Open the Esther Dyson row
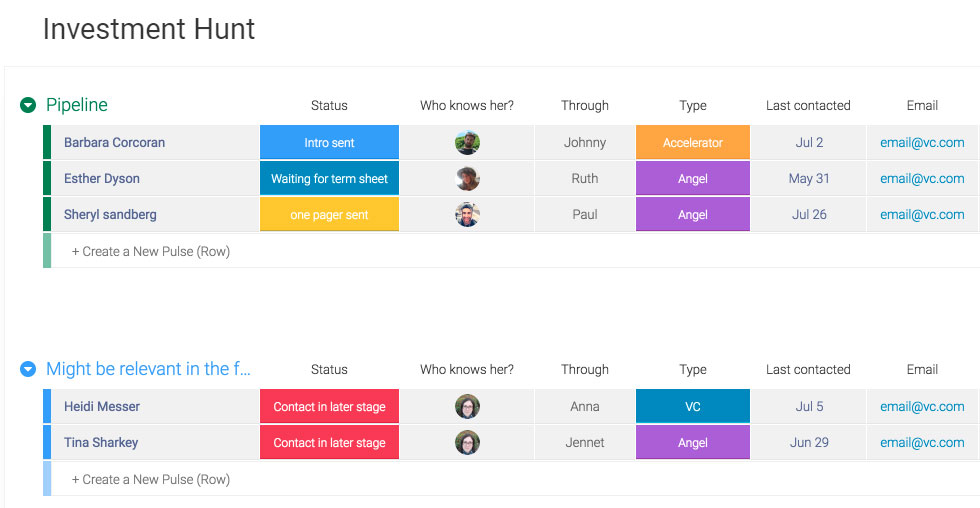This screenshot has height=508, width=980. (x=102, y=179)
